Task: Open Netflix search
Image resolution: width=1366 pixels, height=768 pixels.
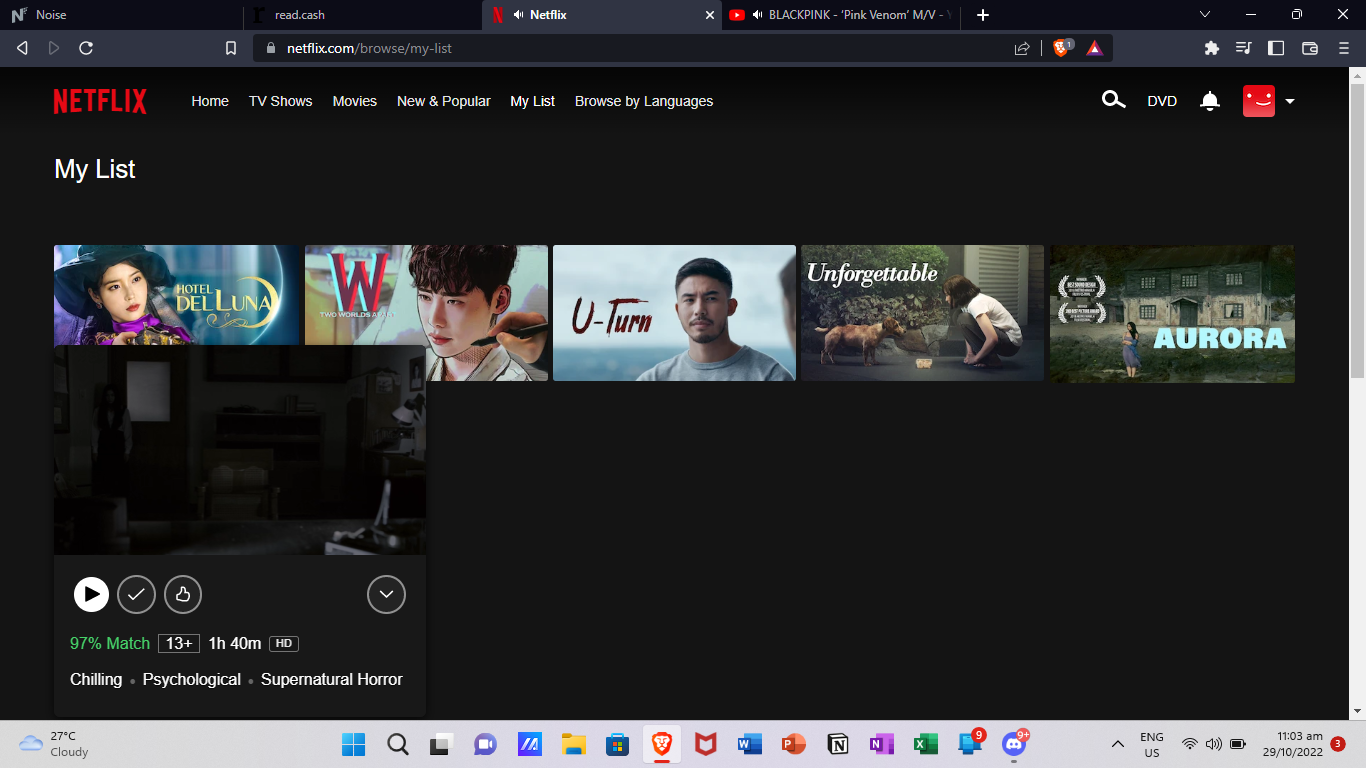Action: coord(1113,100)
